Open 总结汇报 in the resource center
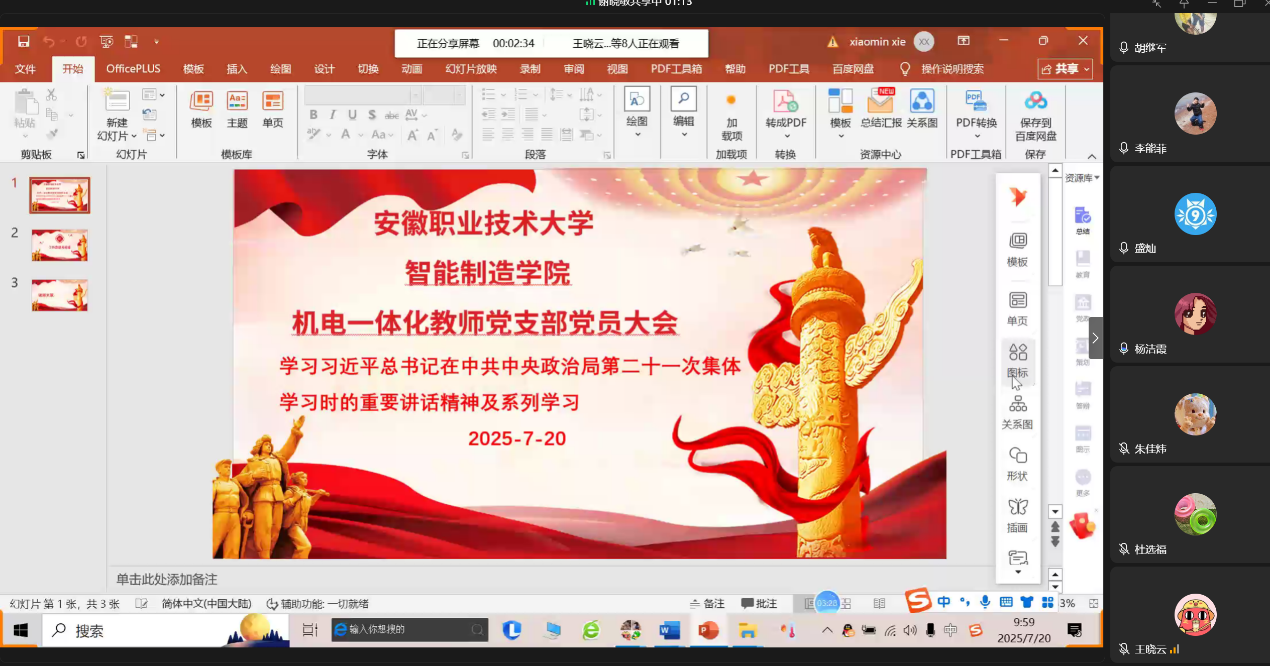Image resolution: width=1270 pixels, height=666 pixels. (880, 102)
